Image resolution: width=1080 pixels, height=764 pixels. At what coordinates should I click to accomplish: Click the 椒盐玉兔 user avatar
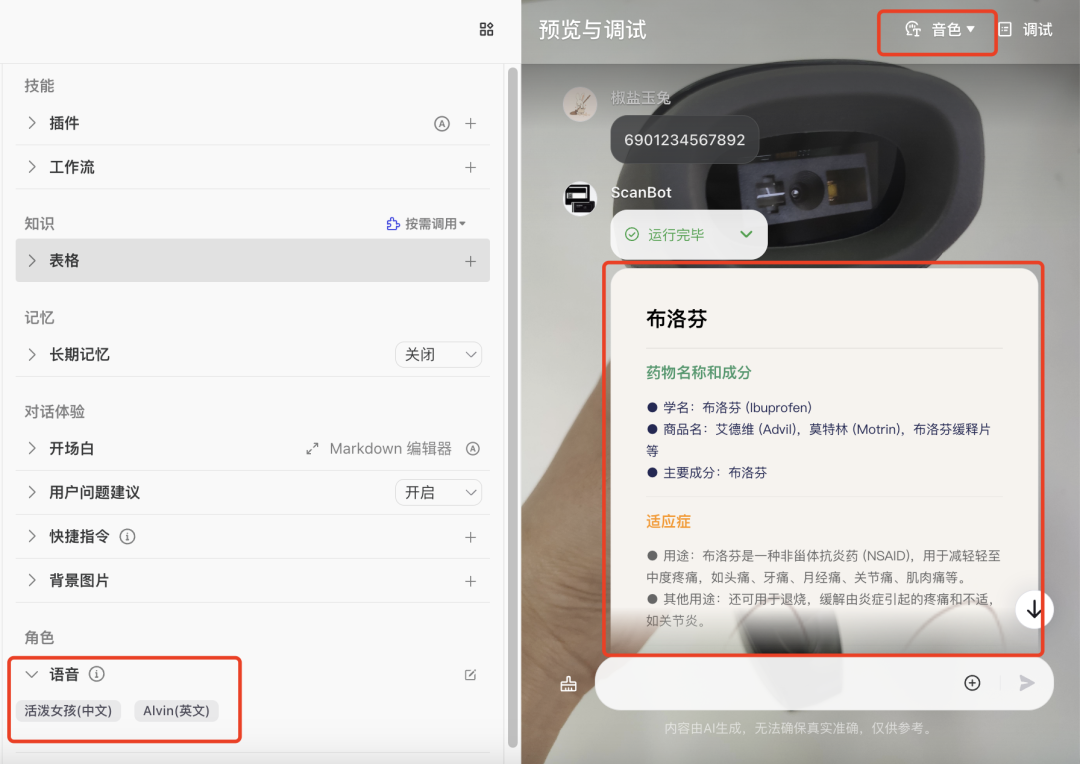pos(580,104)
